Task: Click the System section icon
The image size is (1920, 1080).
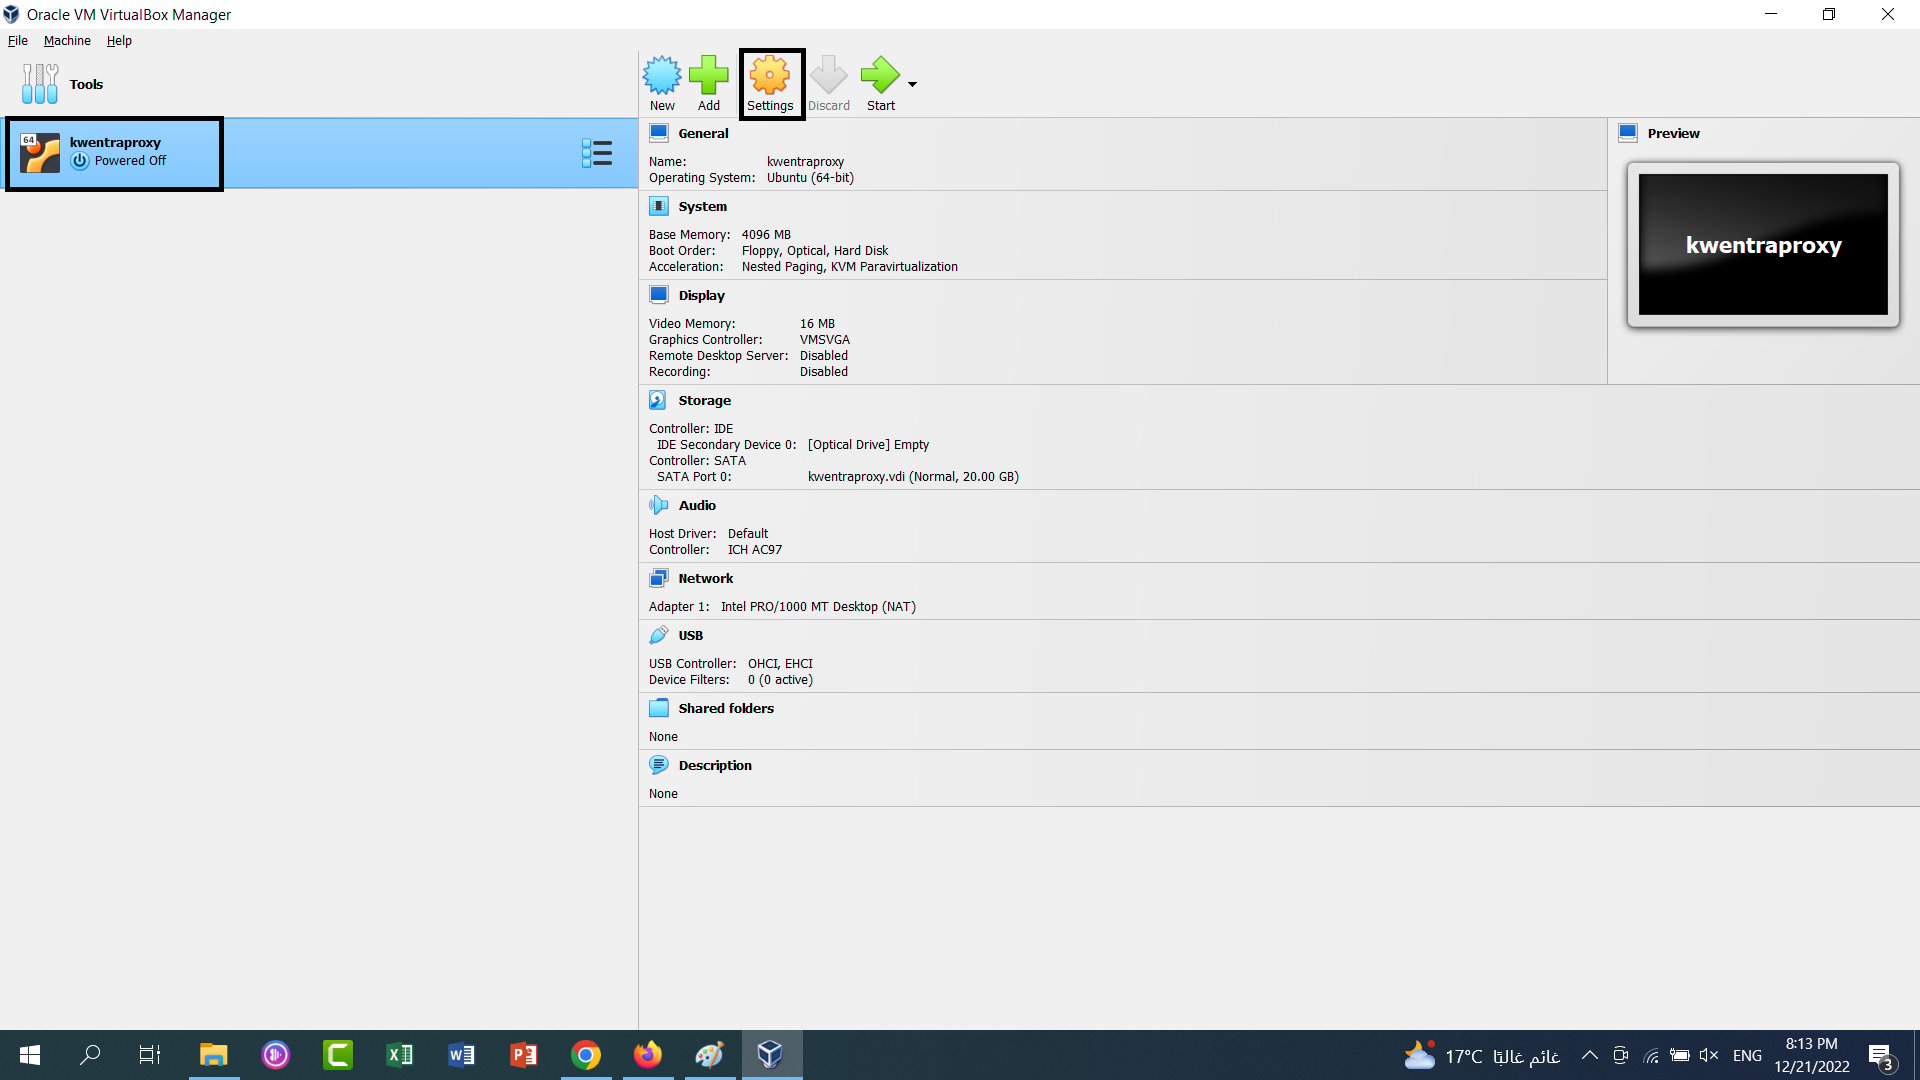Action: pyautogui.click(x=659, y=206)
